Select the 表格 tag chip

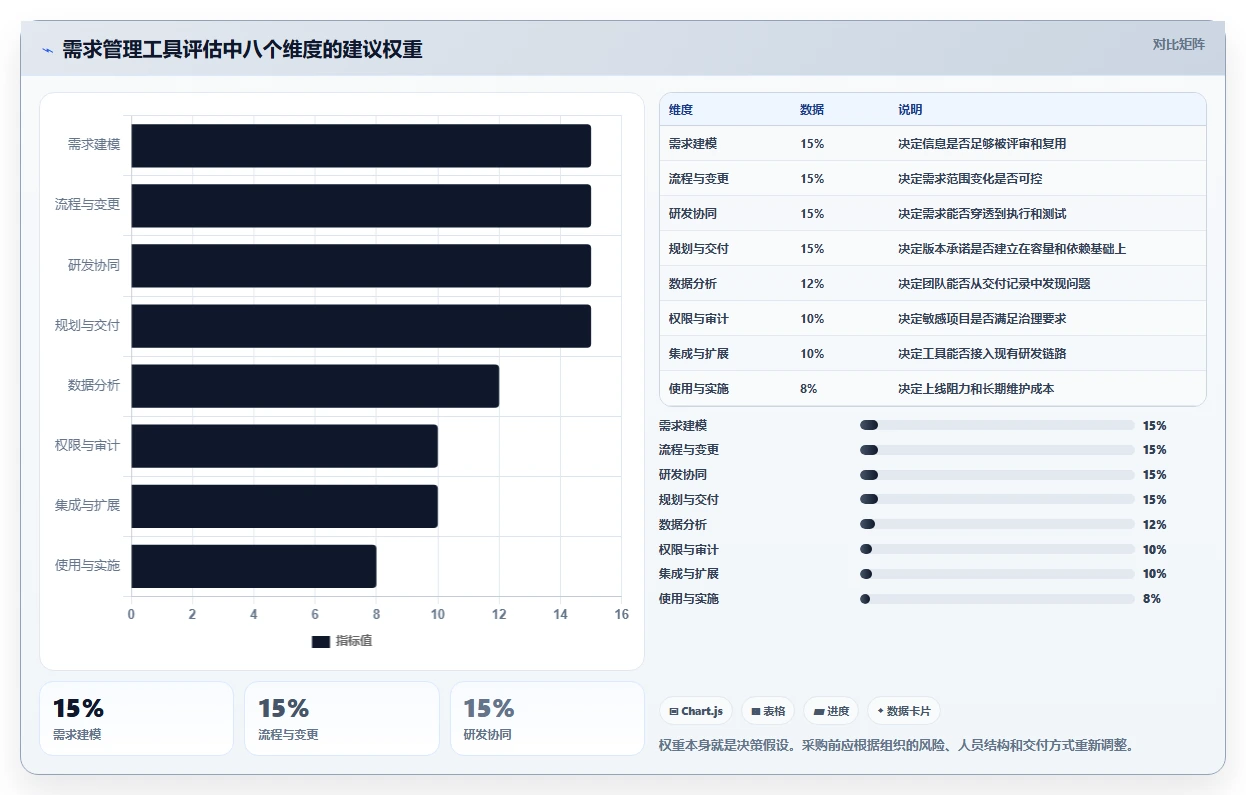point(768,711)
